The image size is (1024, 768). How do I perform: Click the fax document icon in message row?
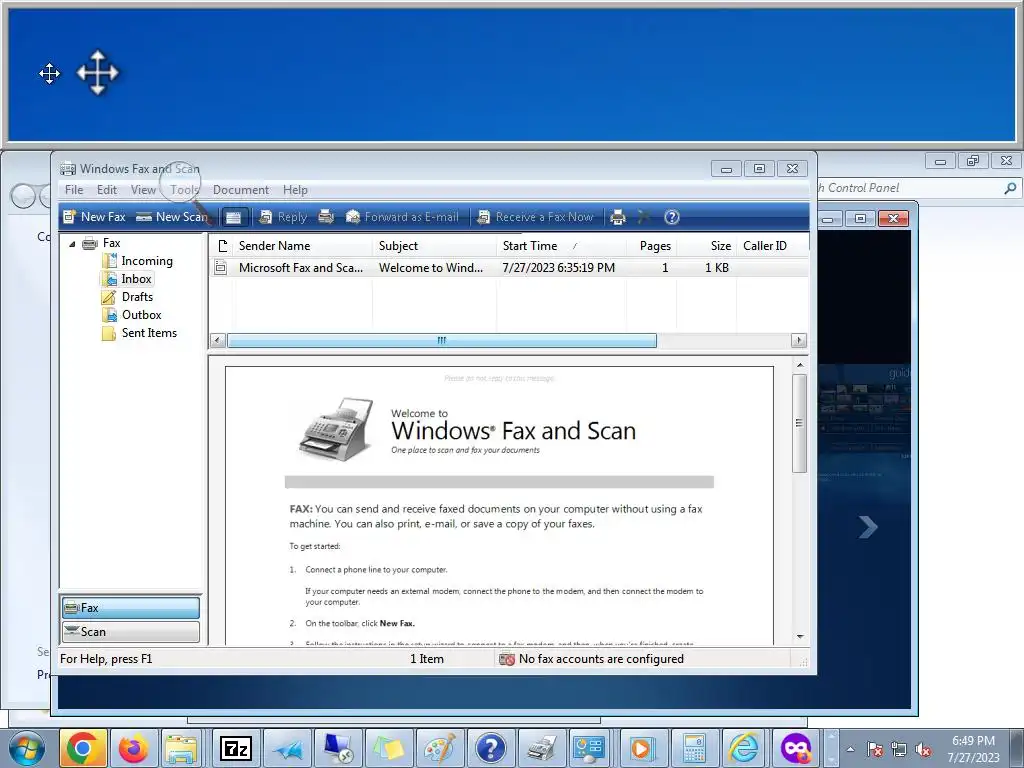point(221,267)
